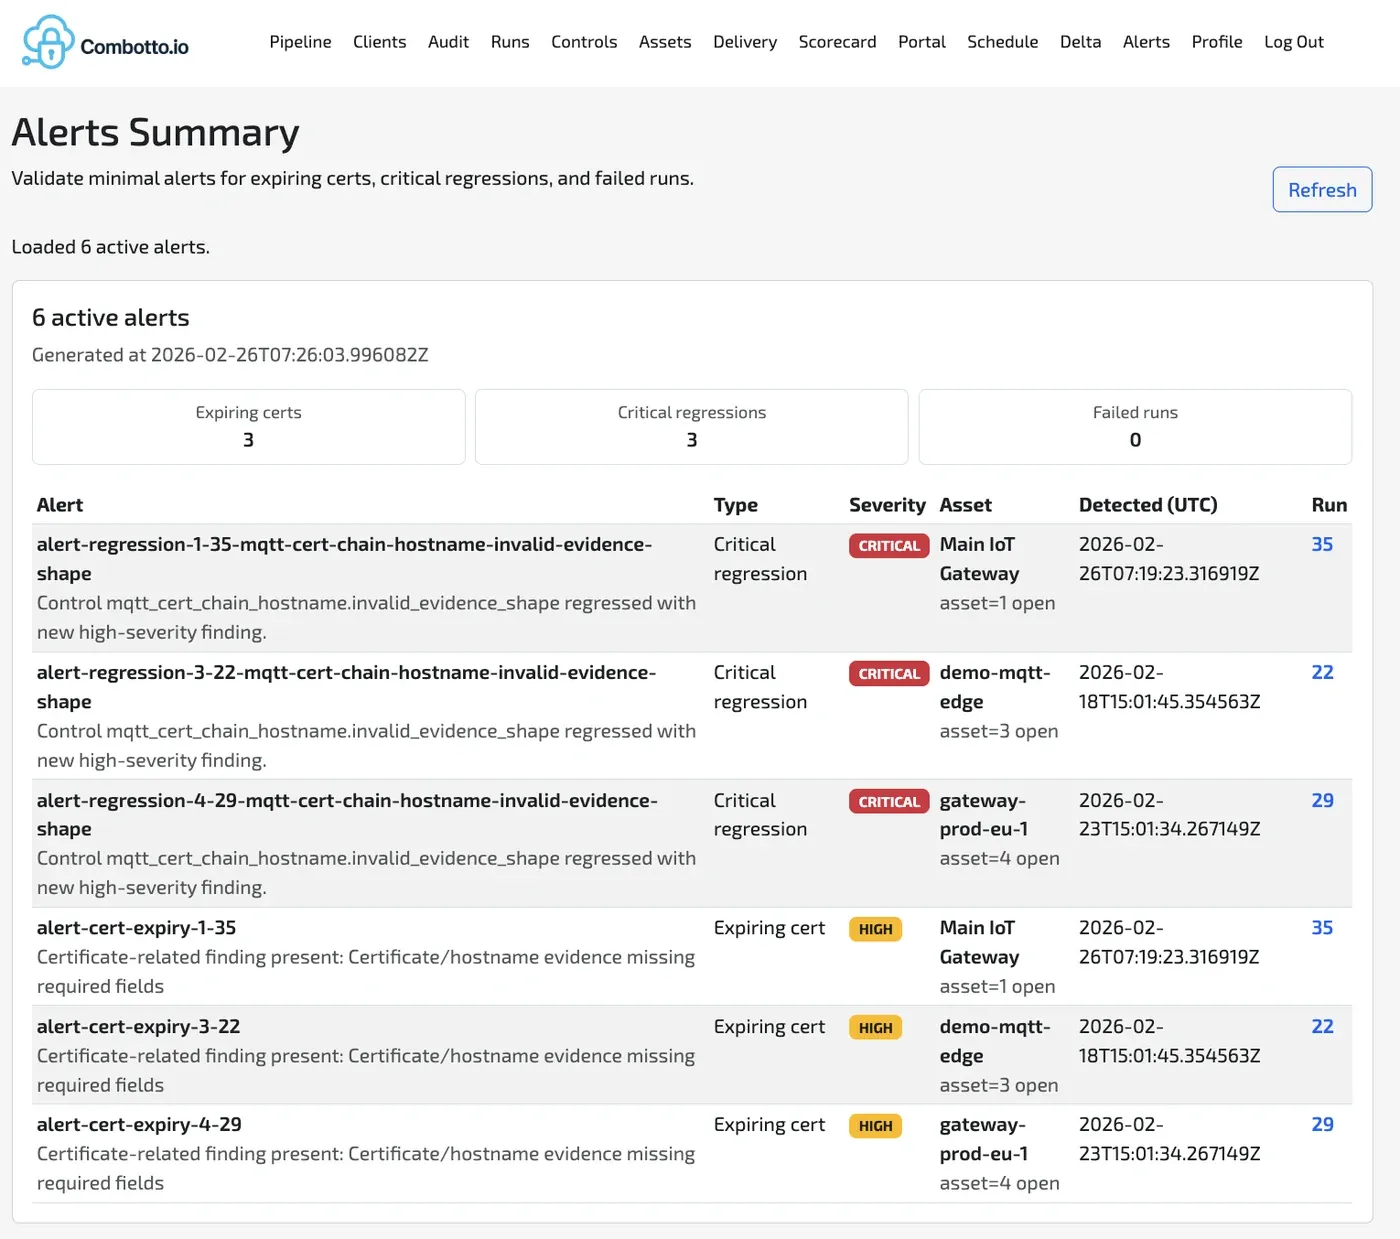Click the HIGH badge on alert-cert-expiry-4-29

(x=875, y=1125)
